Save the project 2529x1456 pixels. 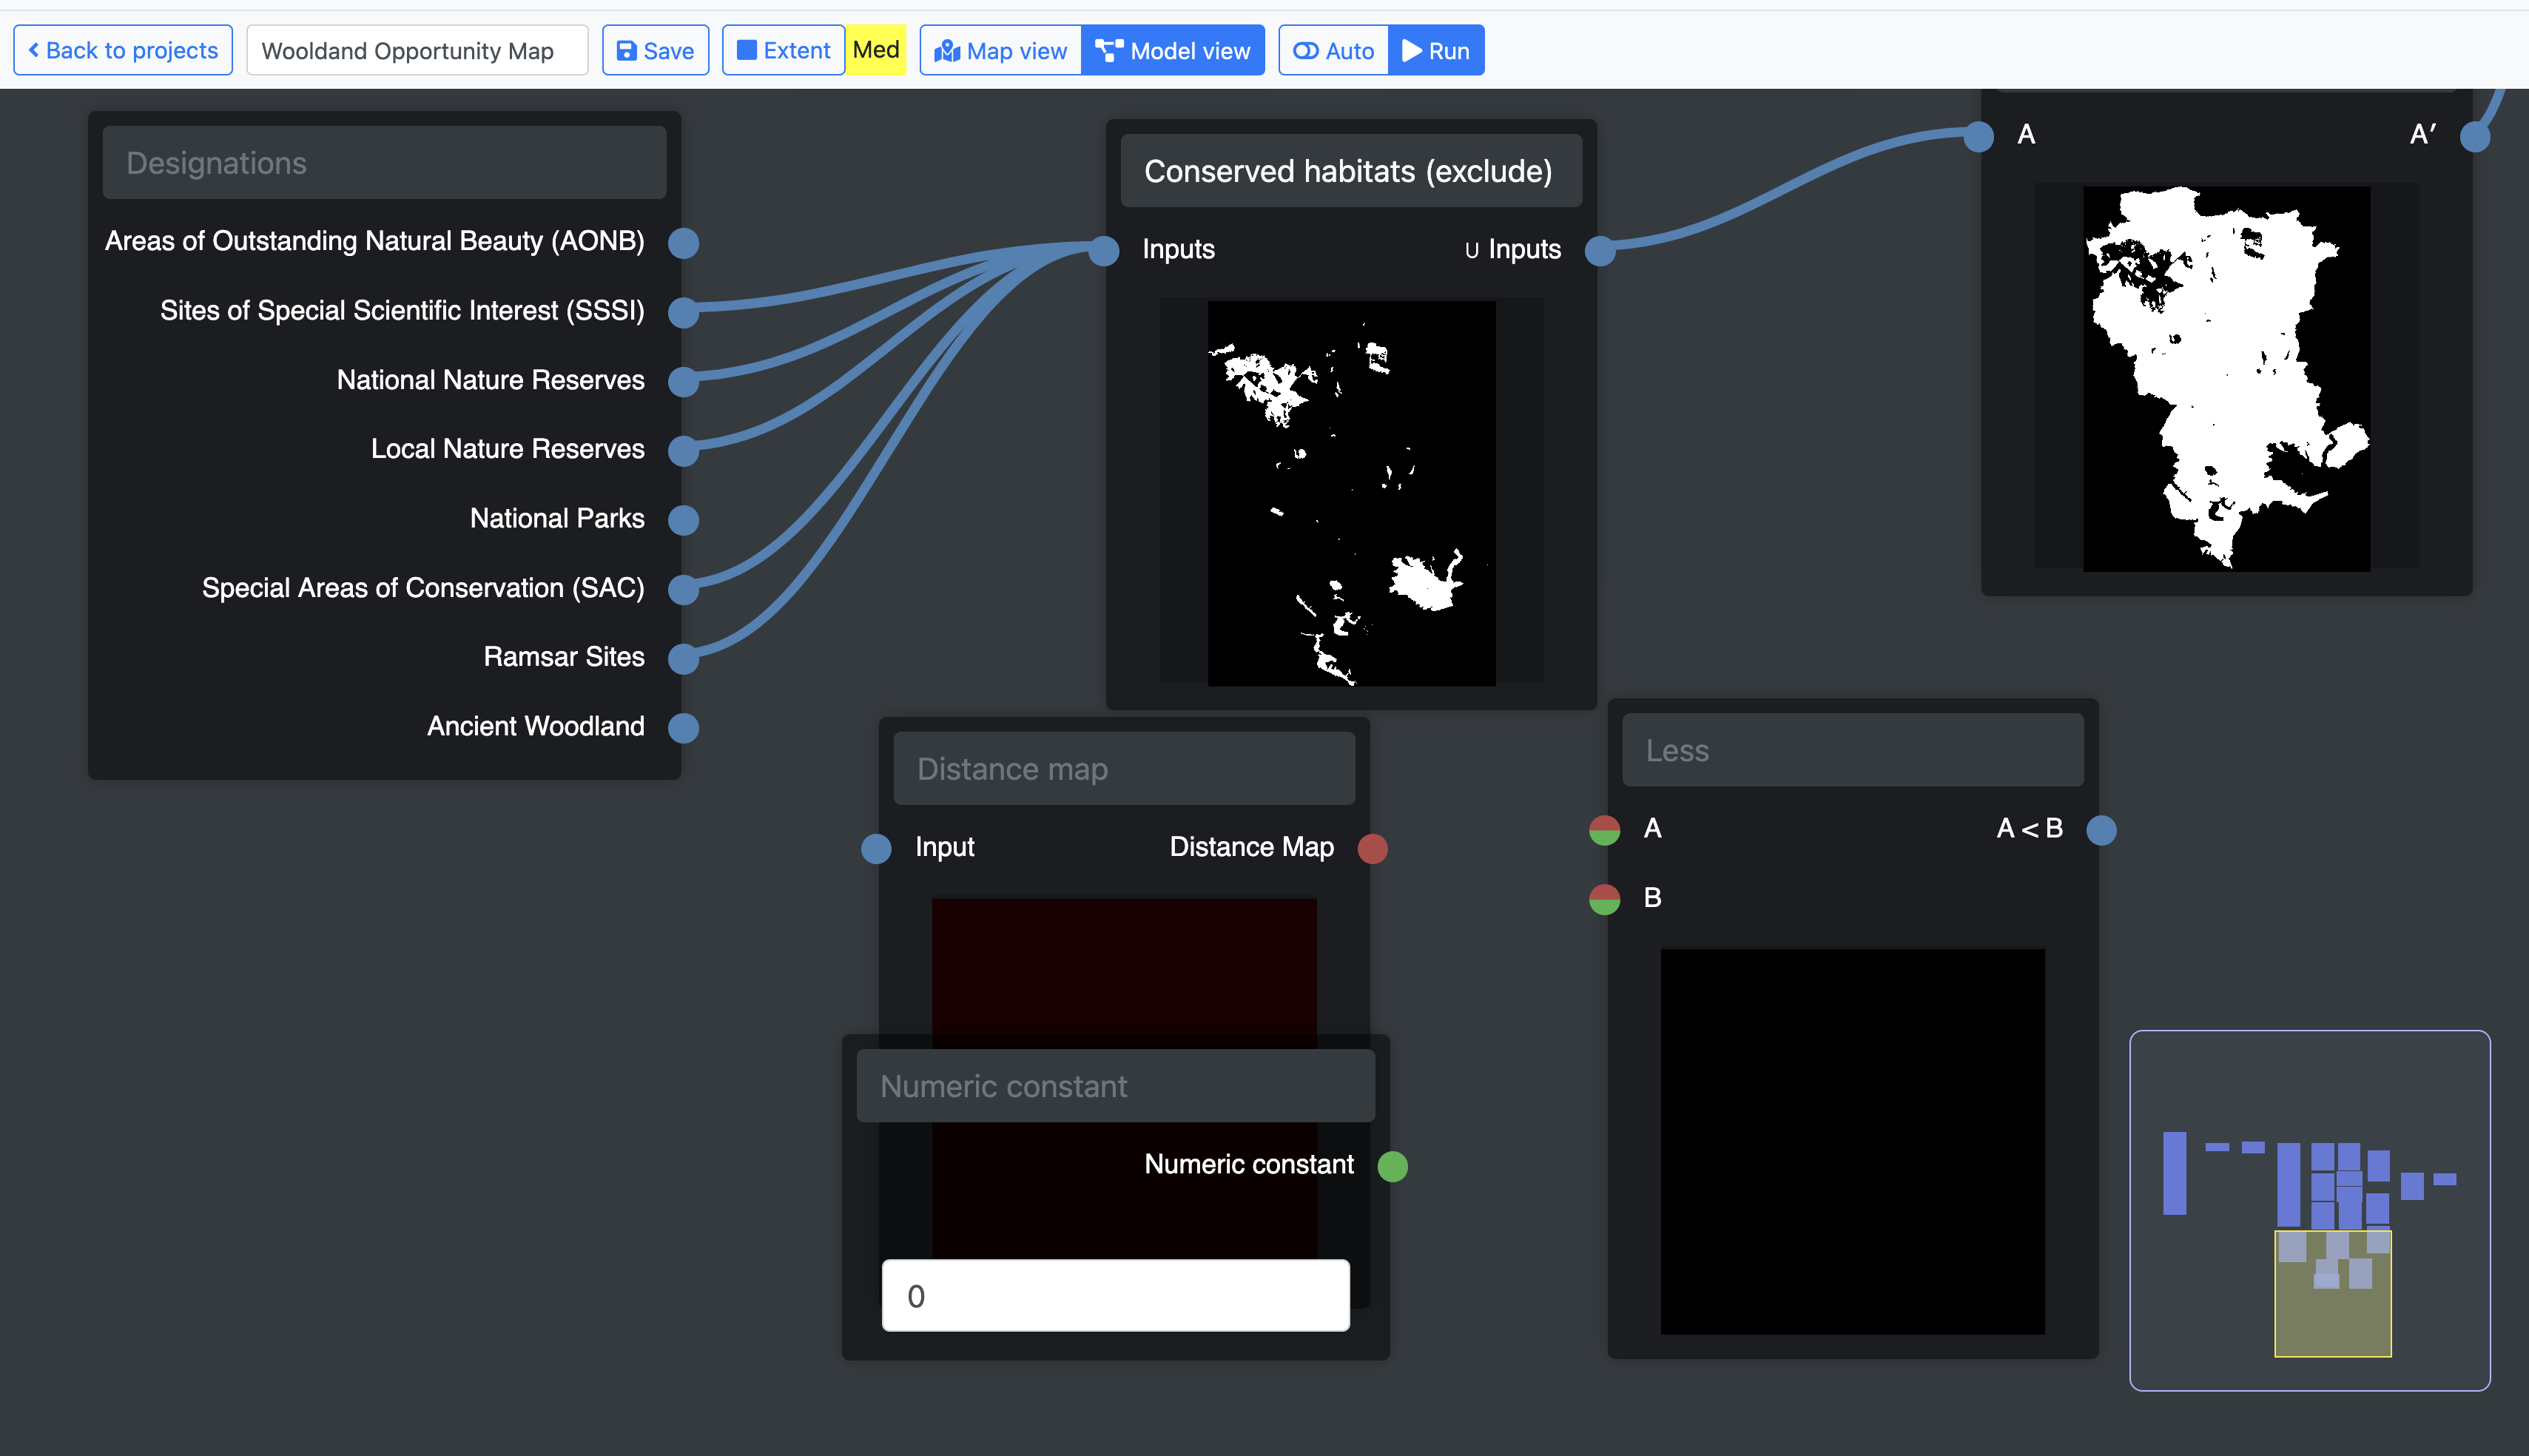click(x=655, y=51)
